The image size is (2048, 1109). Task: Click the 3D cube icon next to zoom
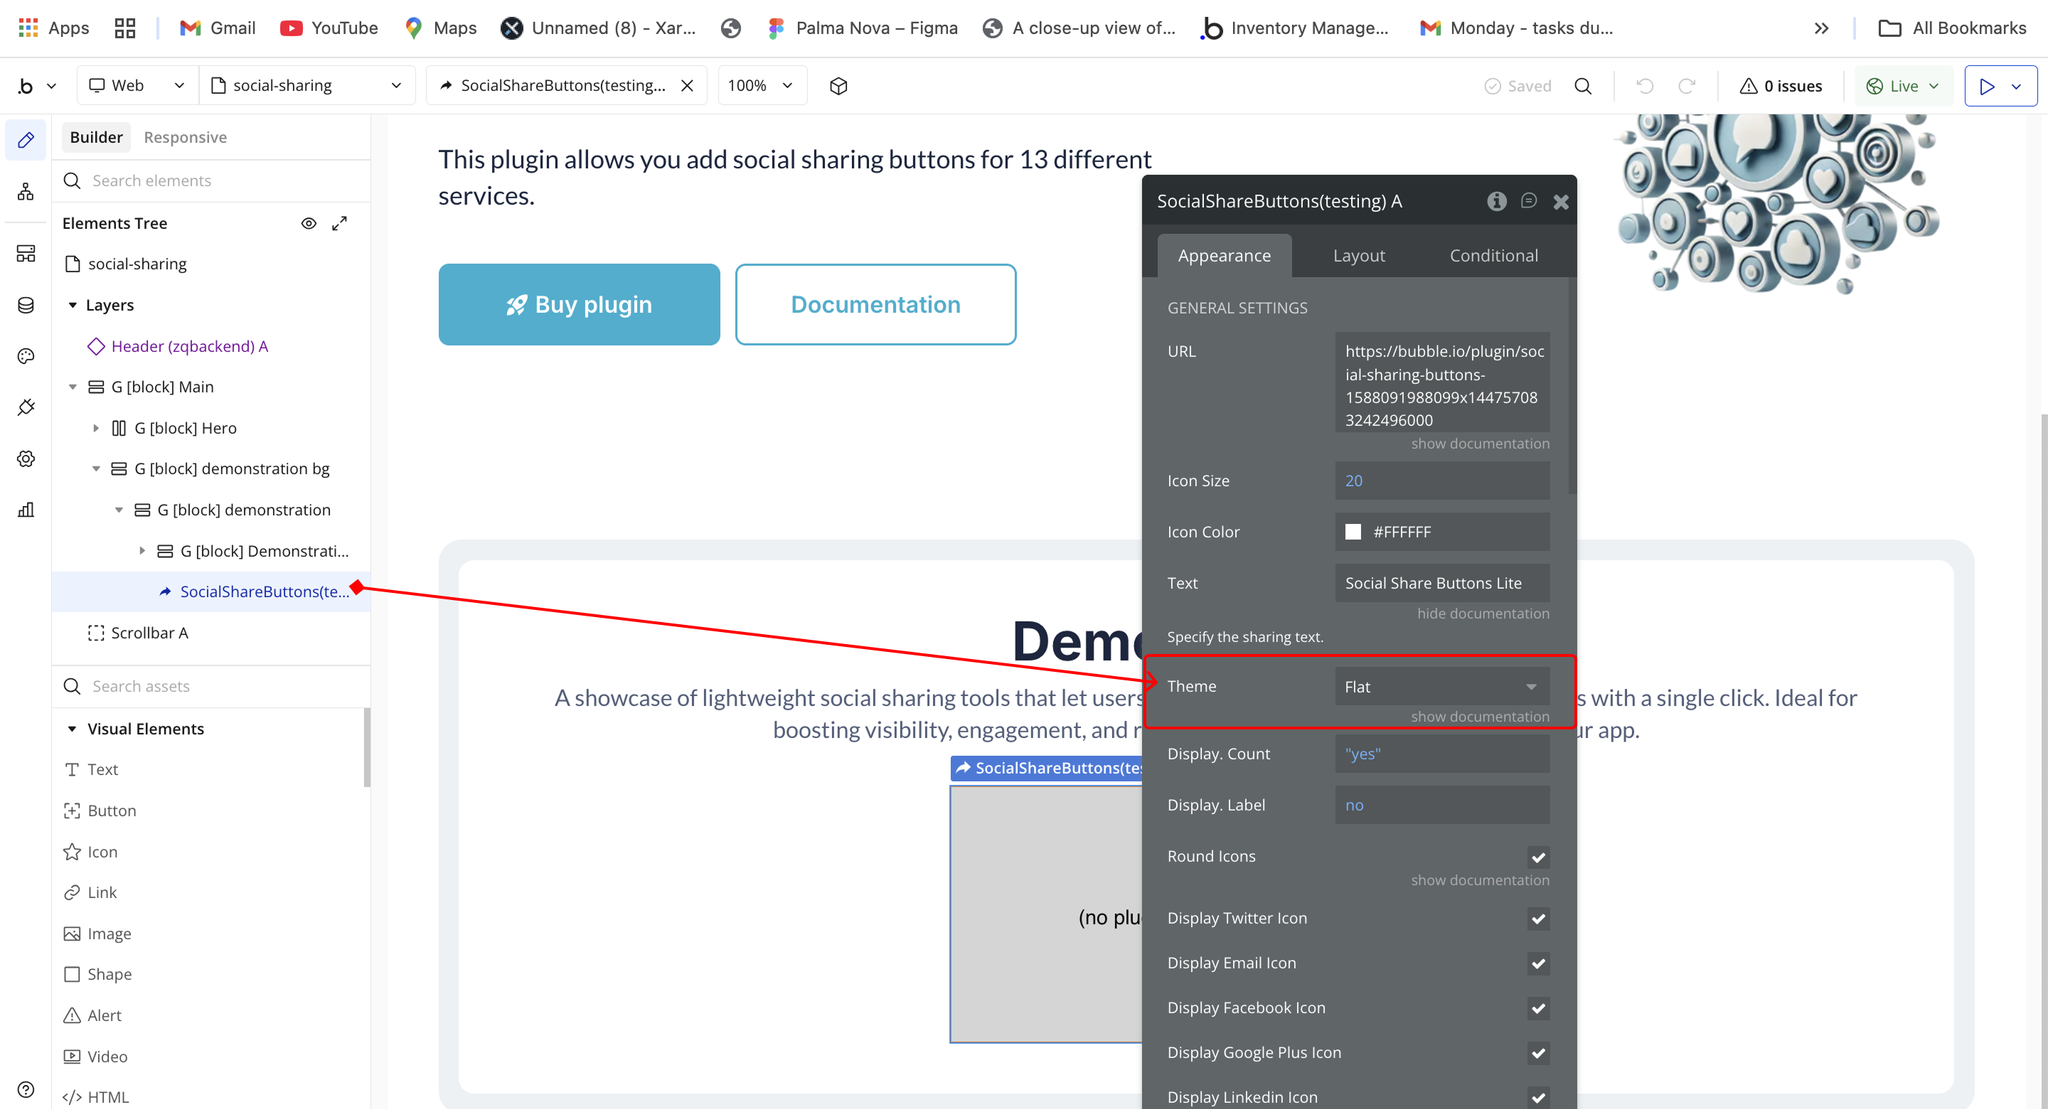(x=839, y=86)
